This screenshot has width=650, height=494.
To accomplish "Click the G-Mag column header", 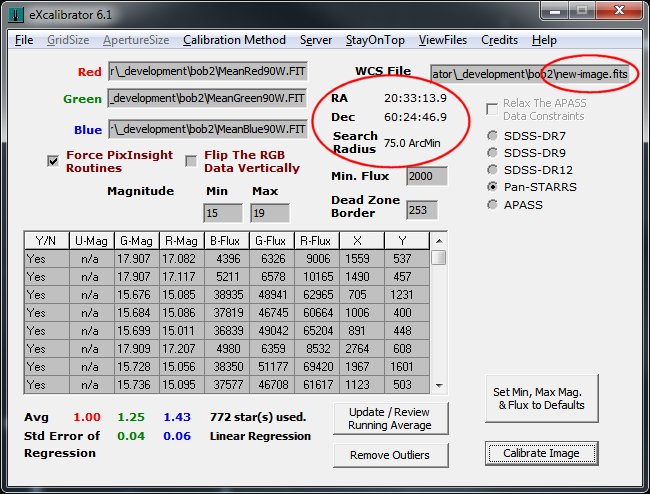I will coord(137,241).
